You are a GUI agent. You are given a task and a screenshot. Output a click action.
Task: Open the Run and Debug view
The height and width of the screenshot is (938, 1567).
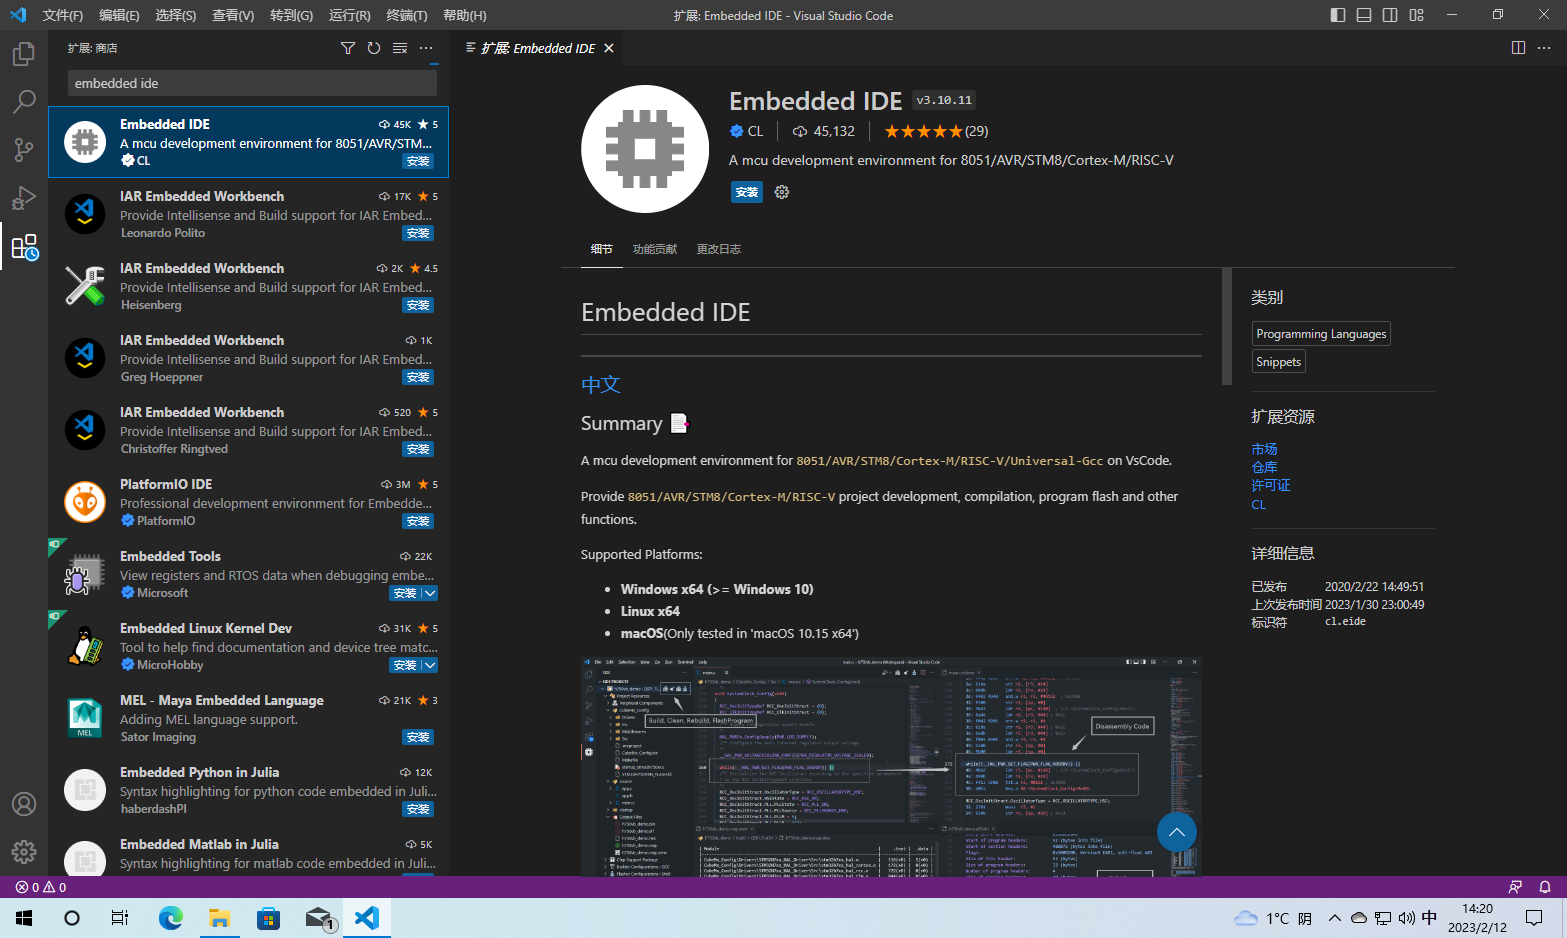24,197
